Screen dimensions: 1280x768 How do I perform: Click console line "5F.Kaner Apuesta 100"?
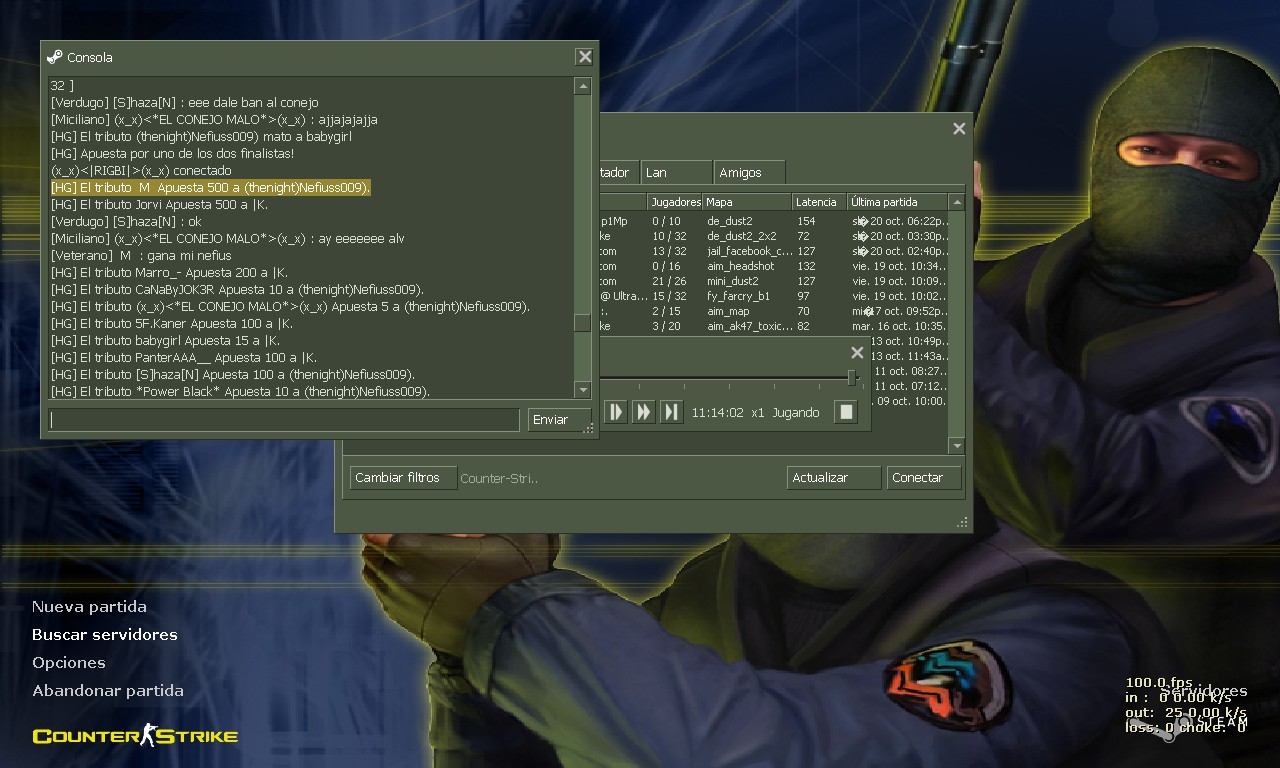tap(172, 324)
